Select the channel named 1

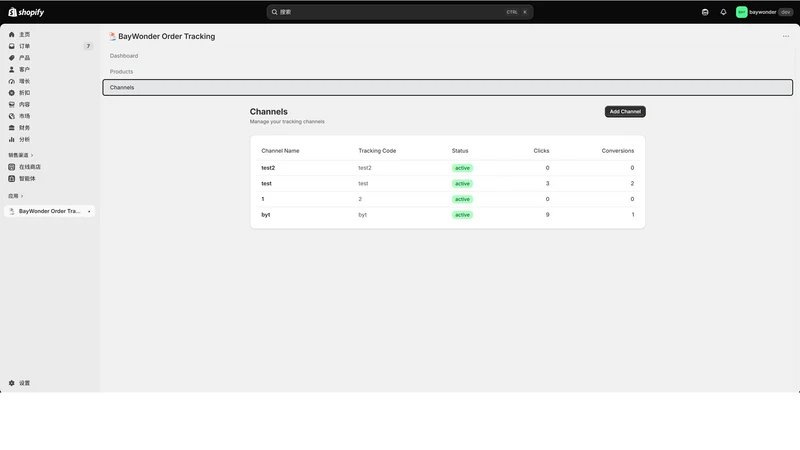coord(263,199)
